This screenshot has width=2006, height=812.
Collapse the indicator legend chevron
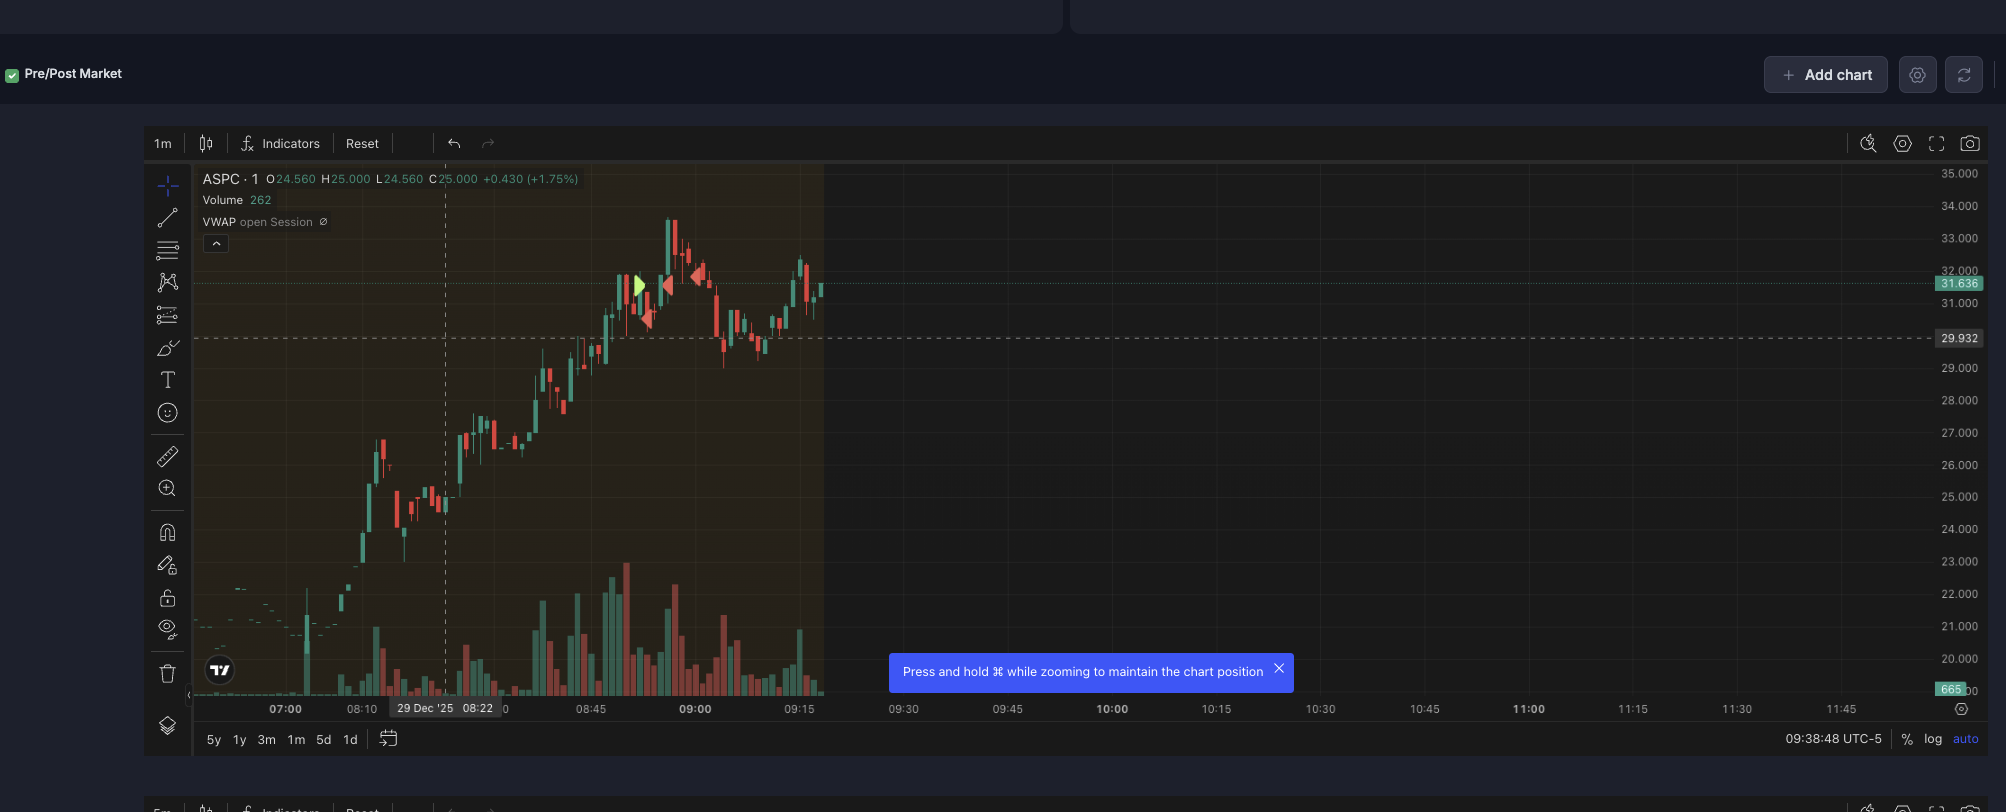(x=216, y=244)
